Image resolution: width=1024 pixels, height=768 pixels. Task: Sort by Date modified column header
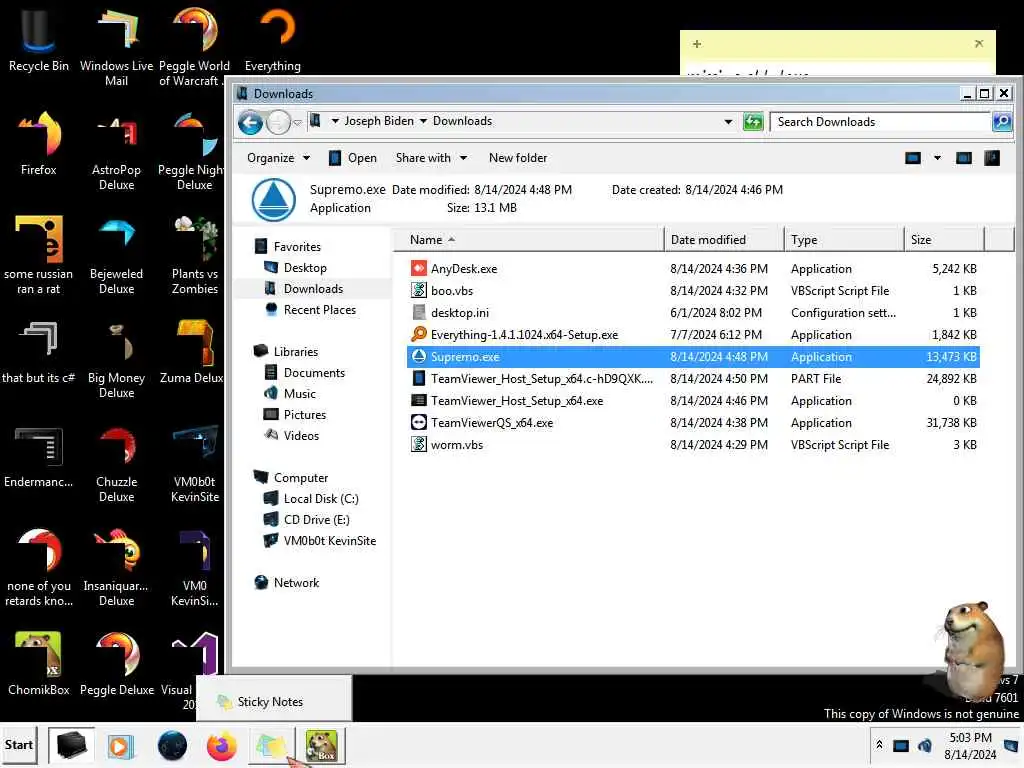pos(724,240)
